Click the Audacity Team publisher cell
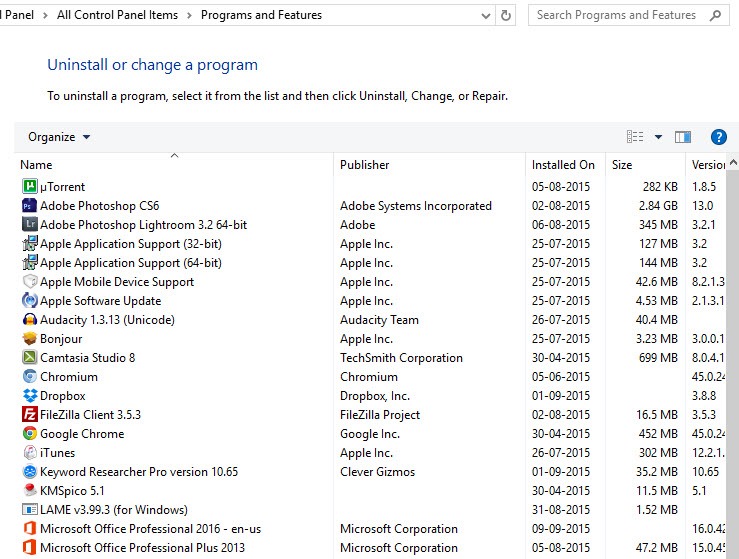 (x=379, y=320)
